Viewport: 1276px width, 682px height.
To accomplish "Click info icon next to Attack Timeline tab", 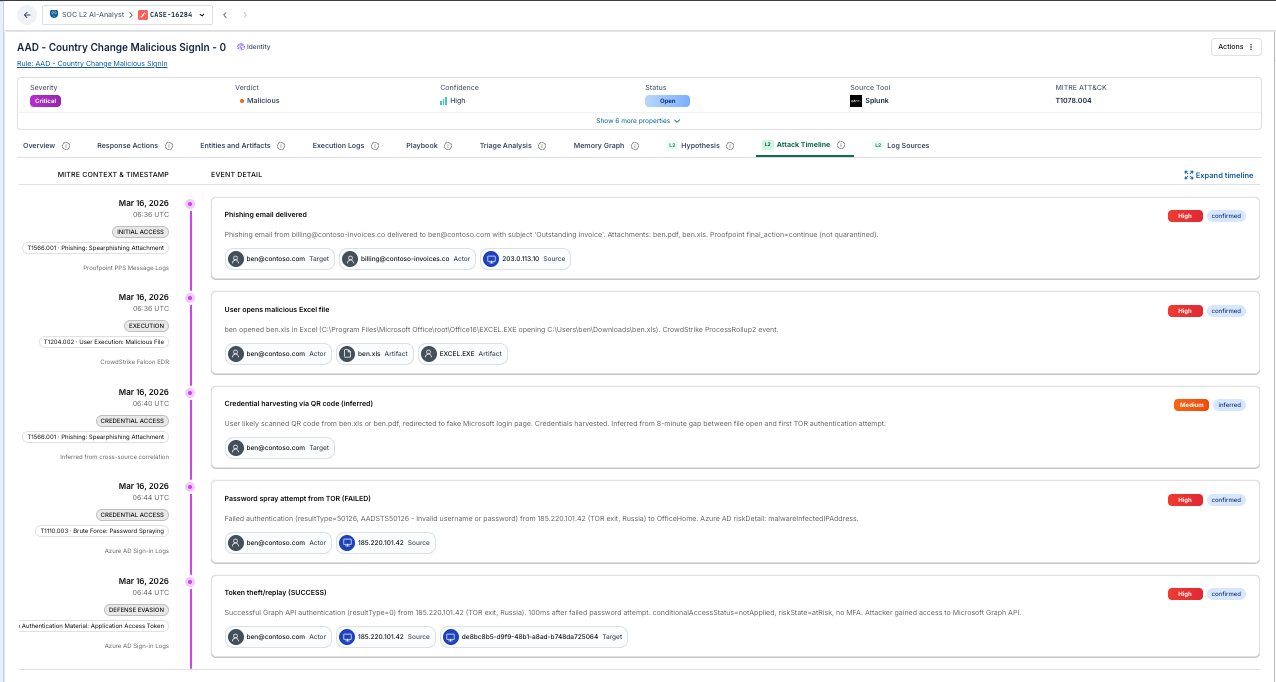I will tap(841, 146).
